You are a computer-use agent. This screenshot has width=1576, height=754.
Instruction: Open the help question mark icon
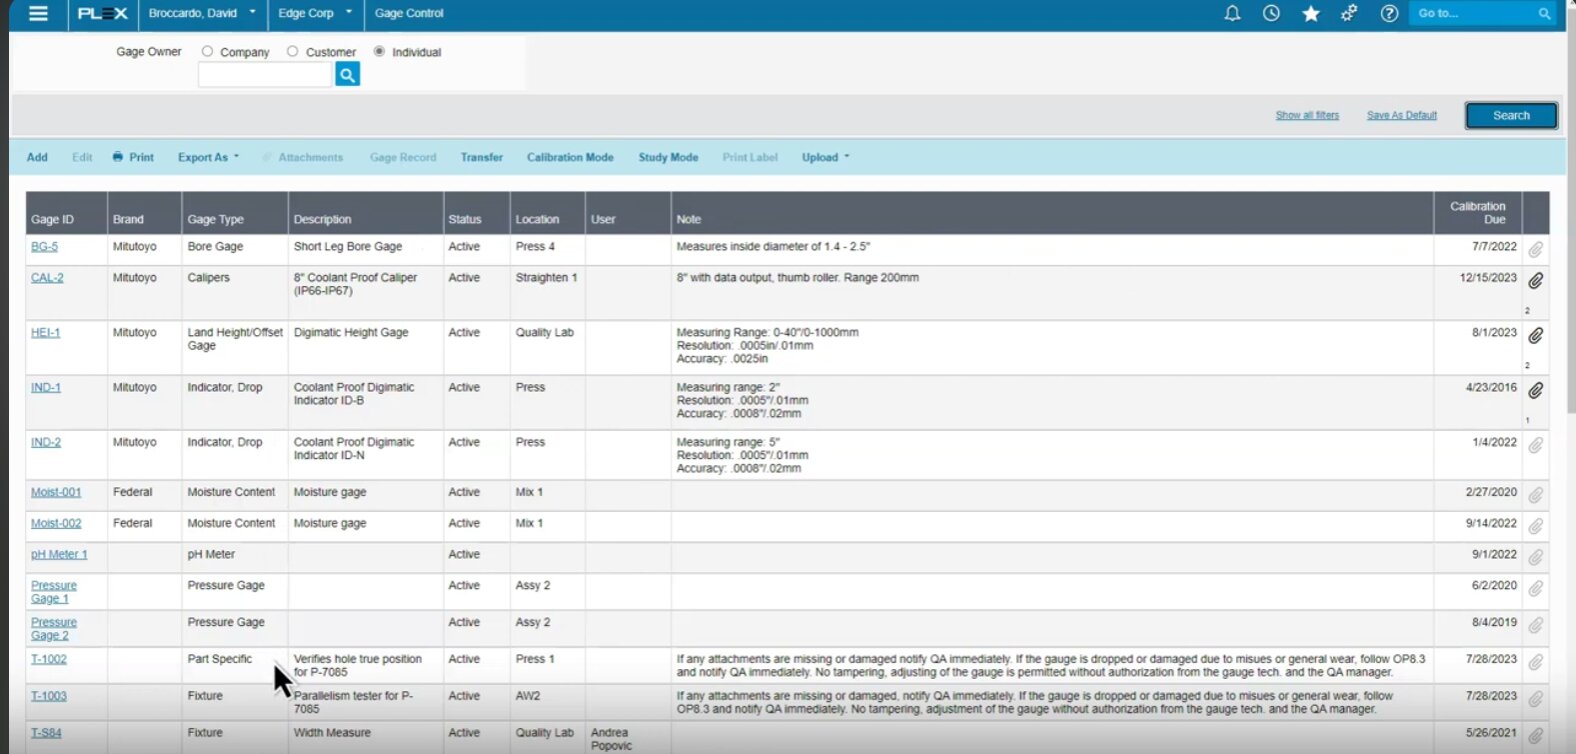coord(1389,14)
